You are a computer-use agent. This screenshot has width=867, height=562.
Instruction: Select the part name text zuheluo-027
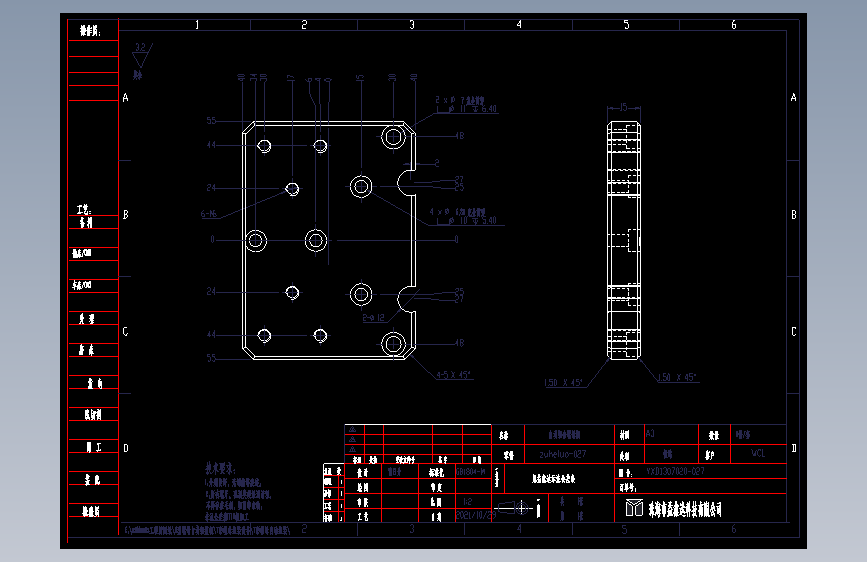[x=562, y=454]
